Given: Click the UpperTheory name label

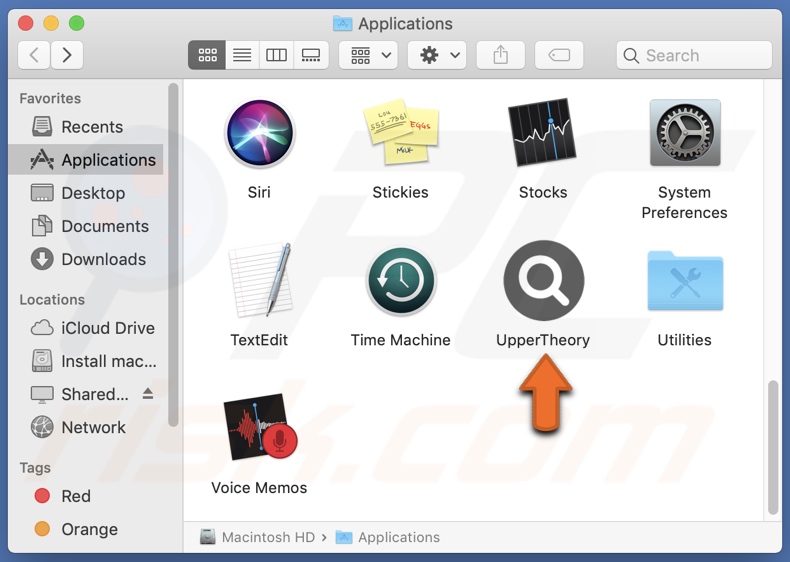Looking at the screenshot, I should coord(543,340).
